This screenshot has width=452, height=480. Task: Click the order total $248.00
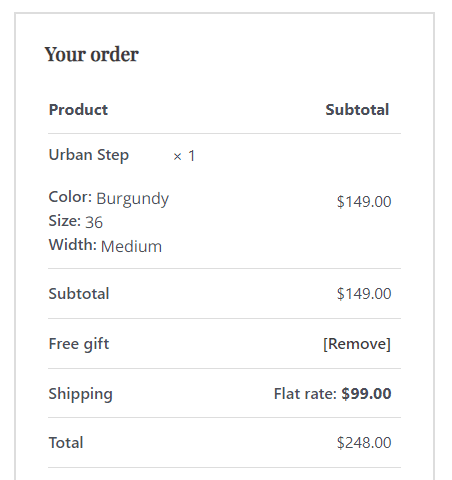pos(364,443)
